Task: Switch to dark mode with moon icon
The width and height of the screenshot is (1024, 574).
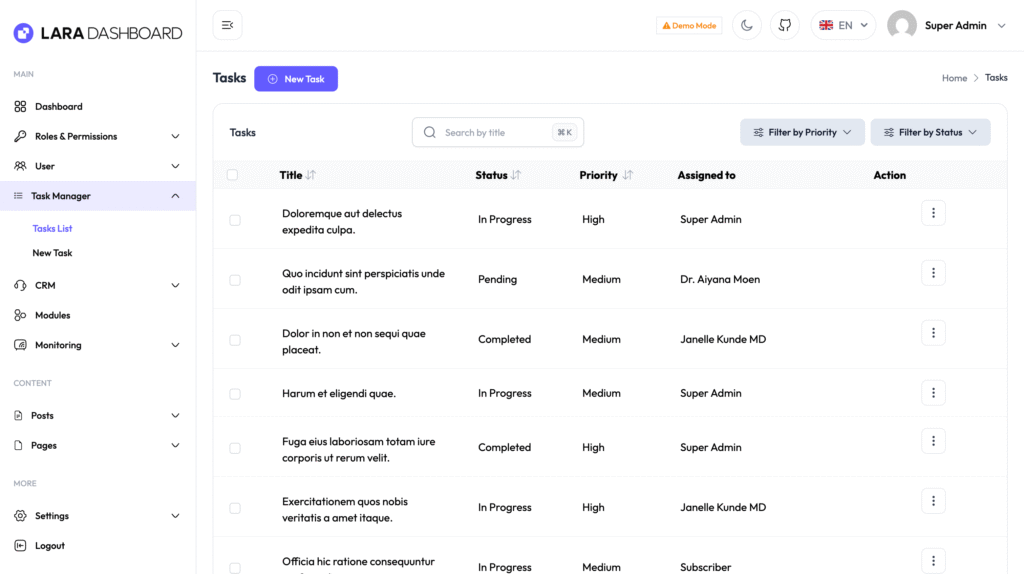Action: pyautogui.click(x=746, y=25)
